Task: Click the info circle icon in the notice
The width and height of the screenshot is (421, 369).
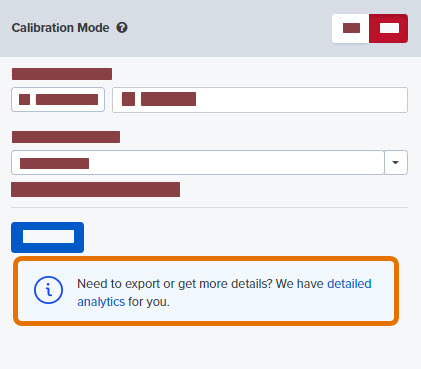Action: pyautogui.click(x=48, y=290)
